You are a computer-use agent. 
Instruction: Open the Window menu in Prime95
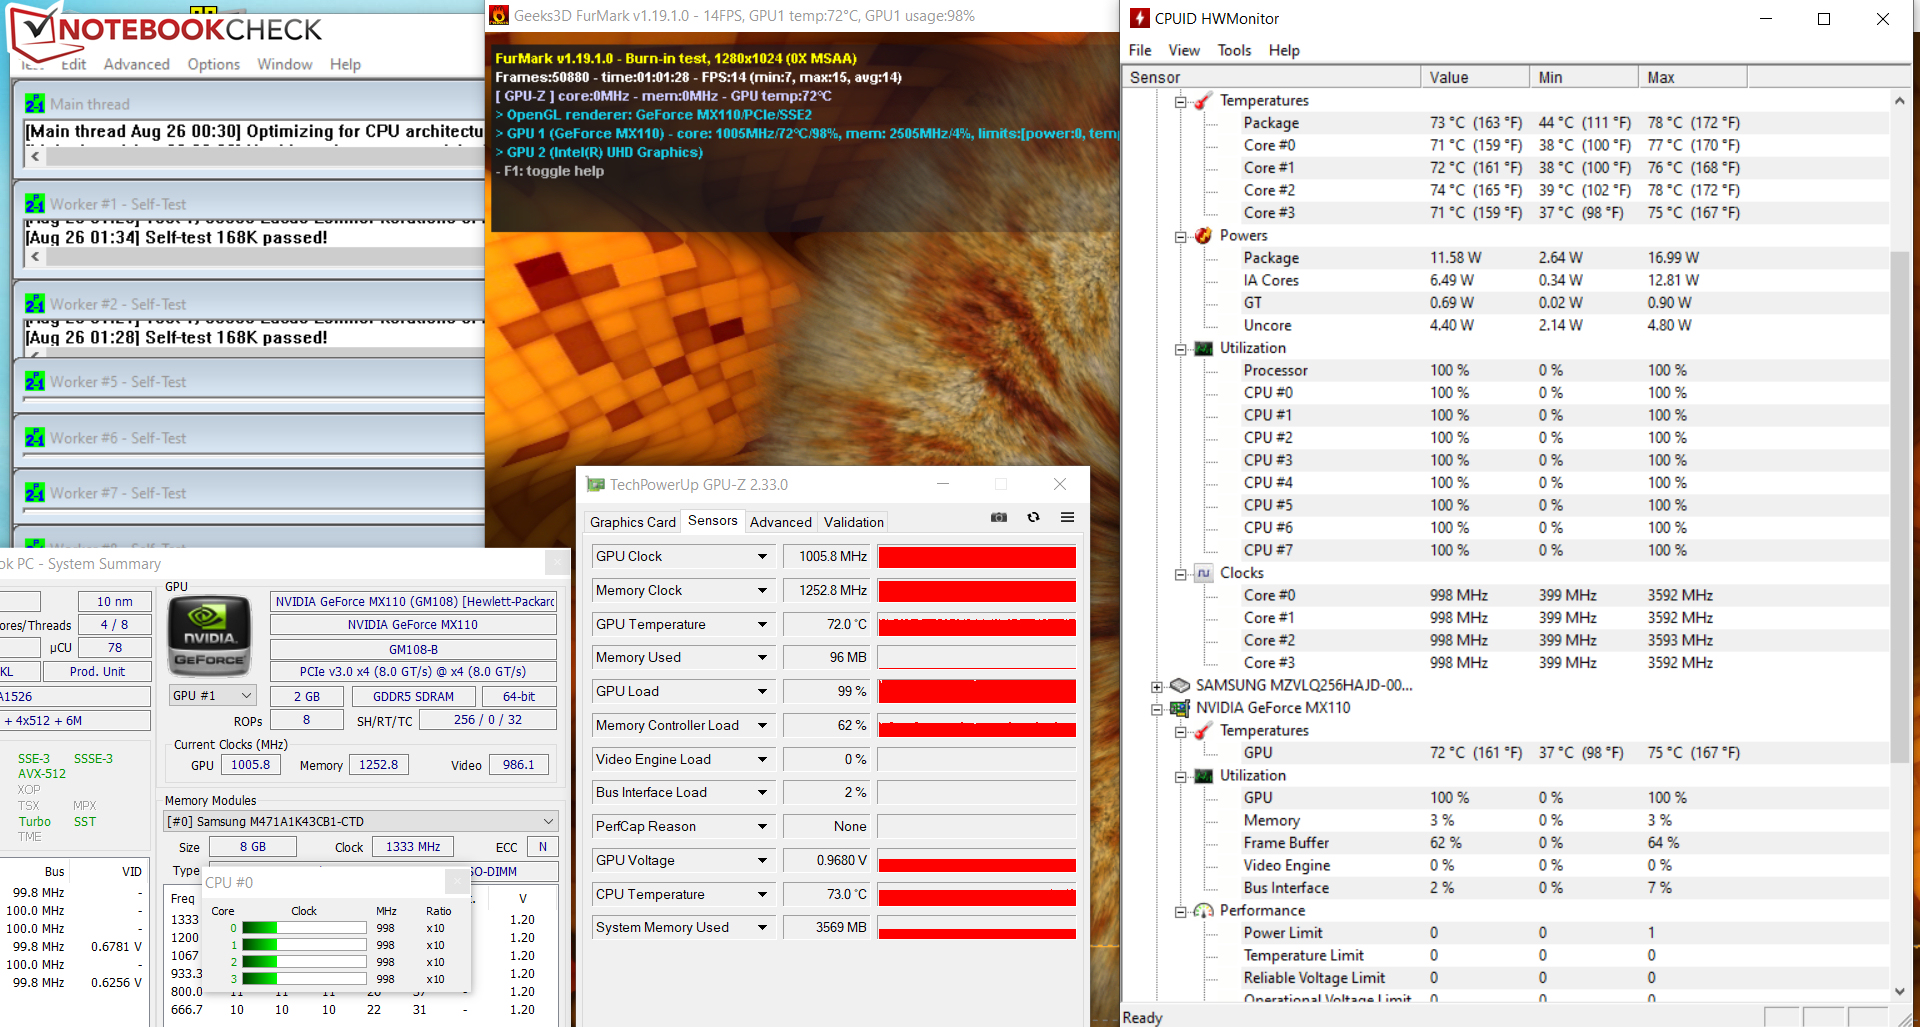click(285, 64)
